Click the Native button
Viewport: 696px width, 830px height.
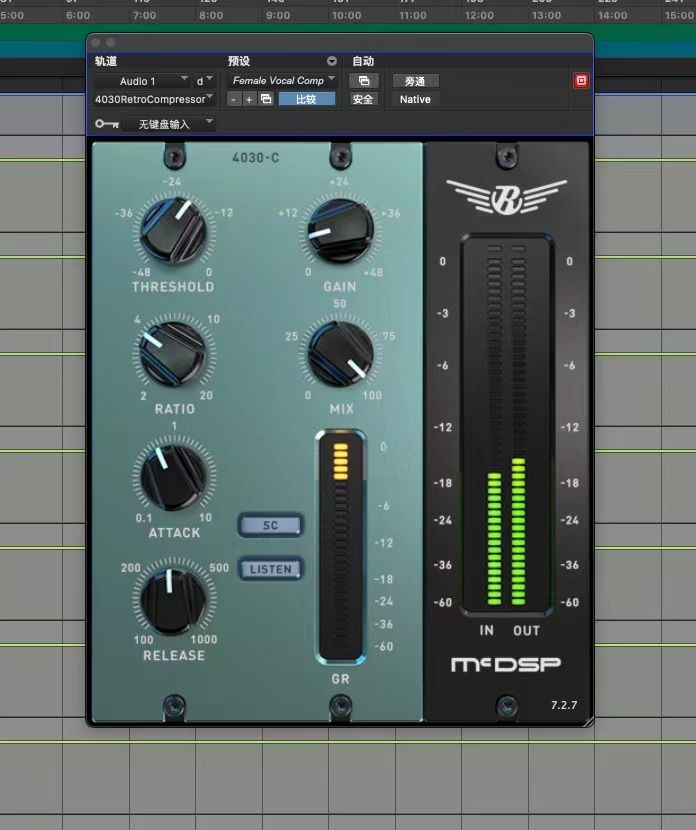click(x=415, y=100)
